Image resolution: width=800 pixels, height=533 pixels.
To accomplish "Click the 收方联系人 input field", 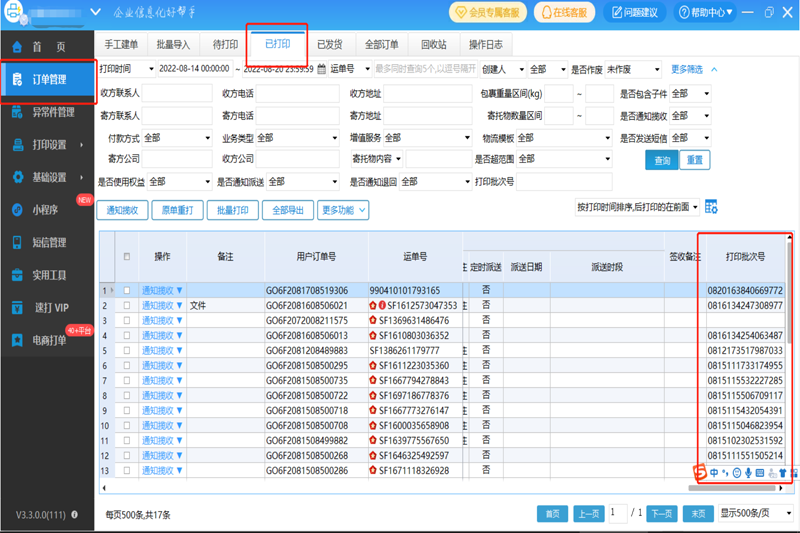I will [177, 94].
